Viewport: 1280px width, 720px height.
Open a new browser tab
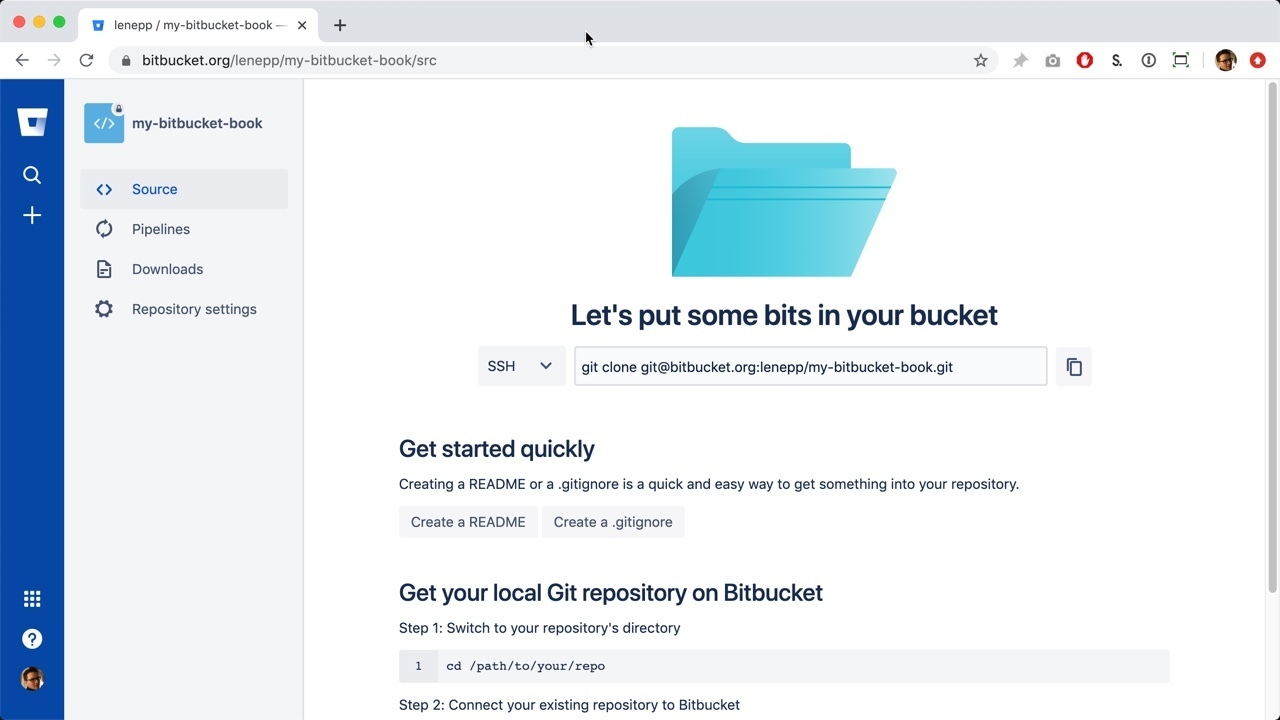(340, 25)
